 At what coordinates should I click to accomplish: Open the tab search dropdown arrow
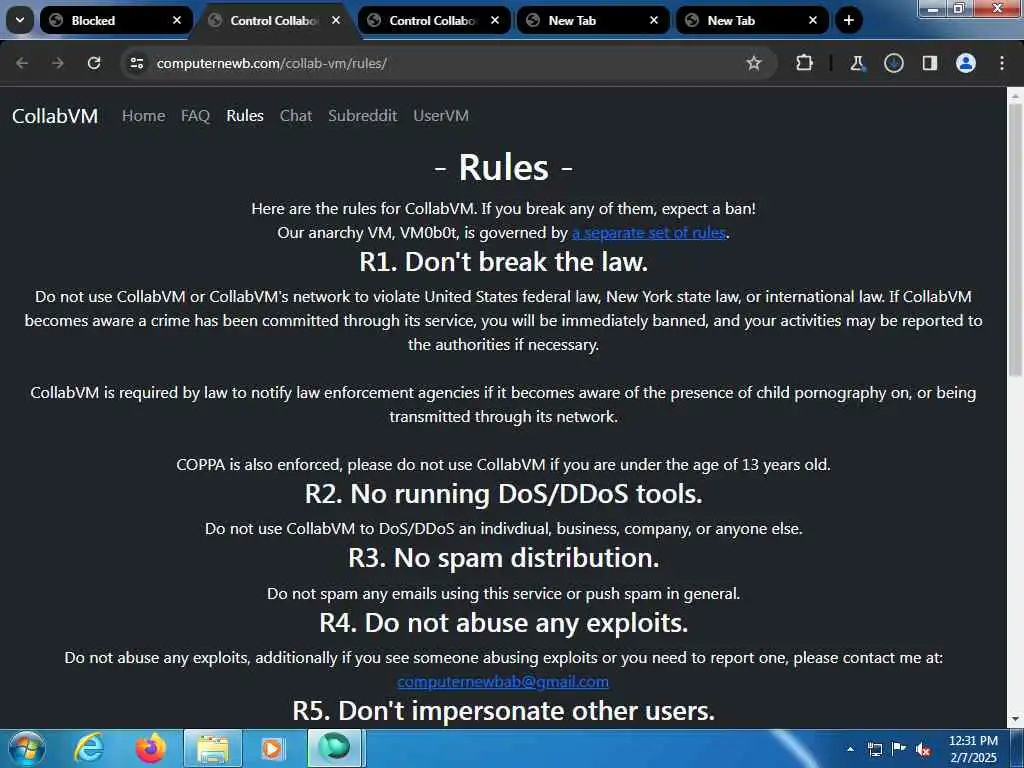20,20
